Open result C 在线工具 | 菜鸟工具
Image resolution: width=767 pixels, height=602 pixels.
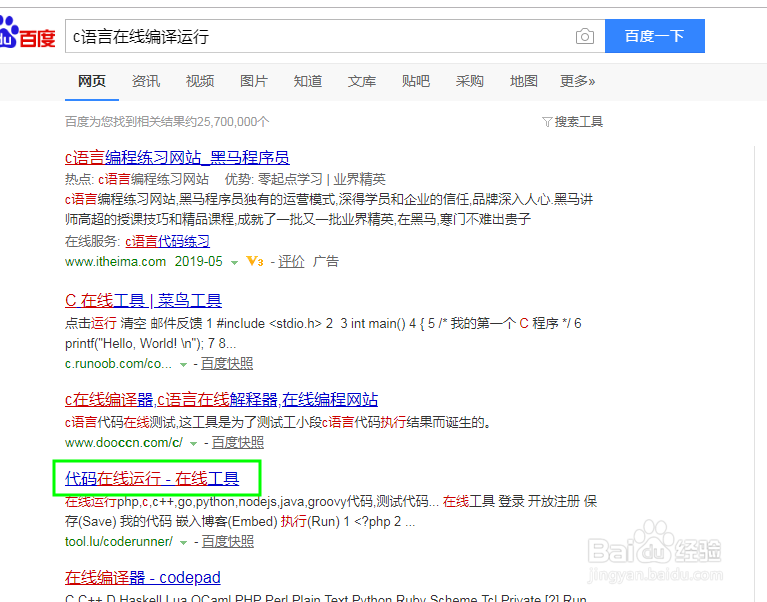click(x=143, y=300)
